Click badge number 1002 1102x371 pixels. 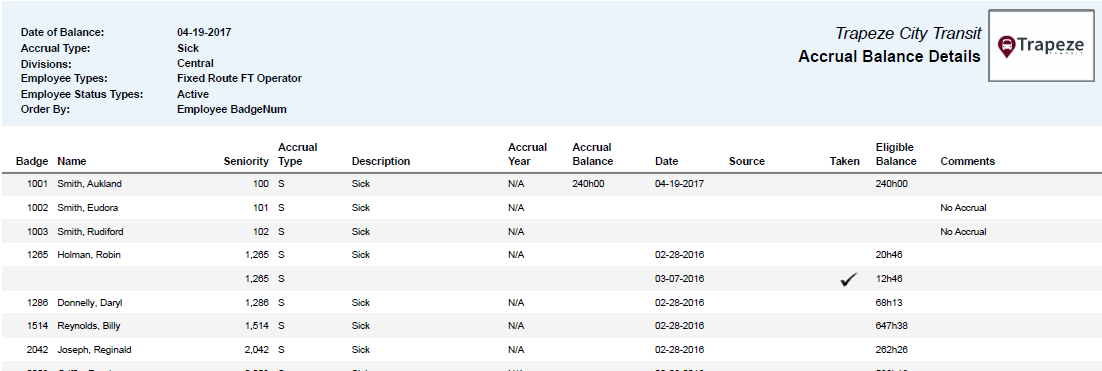(37, 208)
